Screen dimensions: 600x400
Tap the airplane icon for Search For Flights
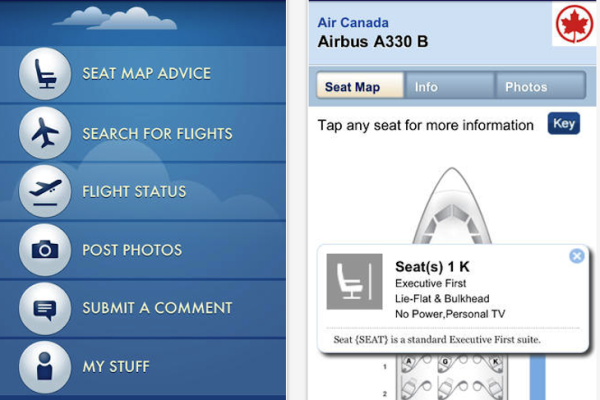coord(45,132)
